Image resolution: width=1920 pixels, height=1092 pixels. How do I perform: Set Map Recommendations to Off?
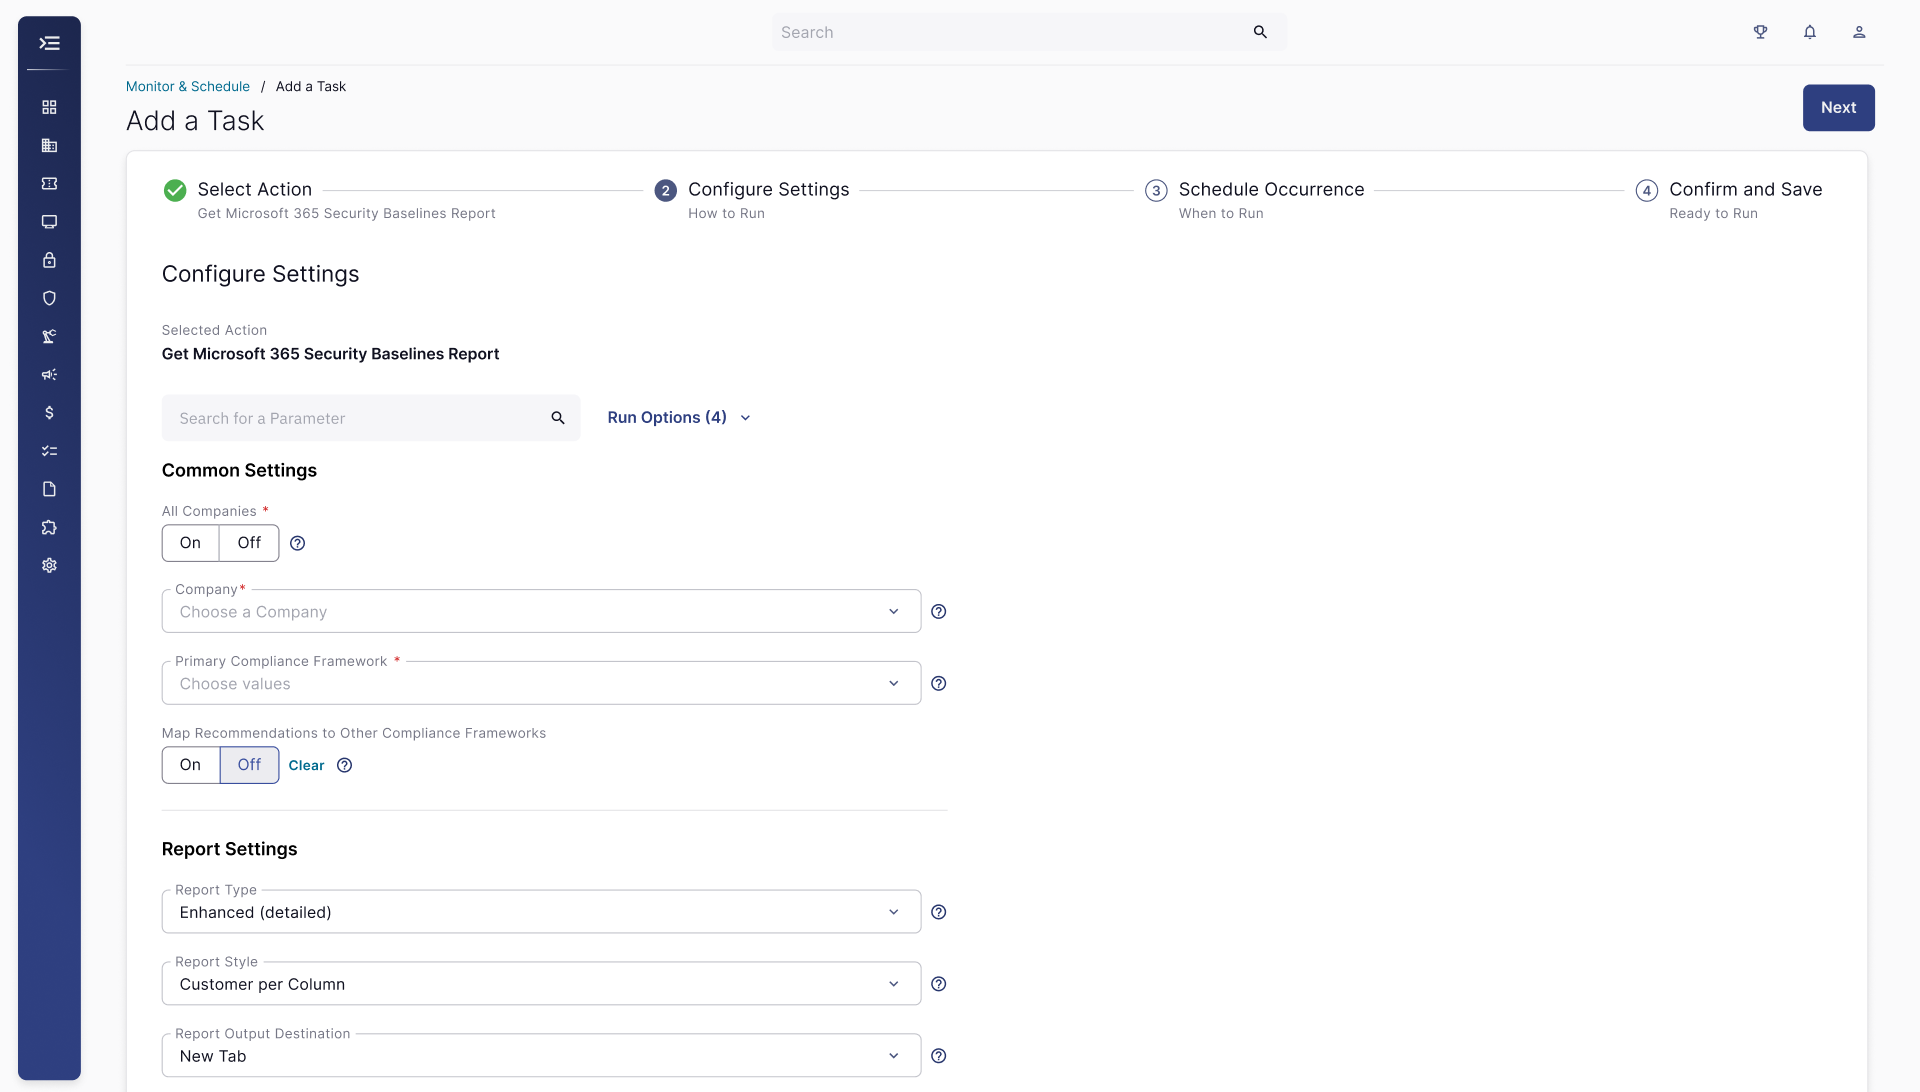[249, 765]
